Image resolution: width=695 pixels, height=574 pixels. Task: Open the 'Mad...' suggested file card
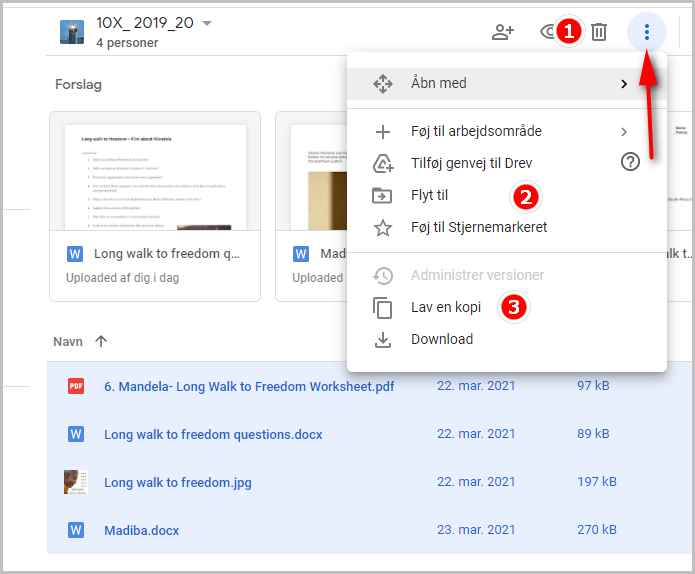311,207
